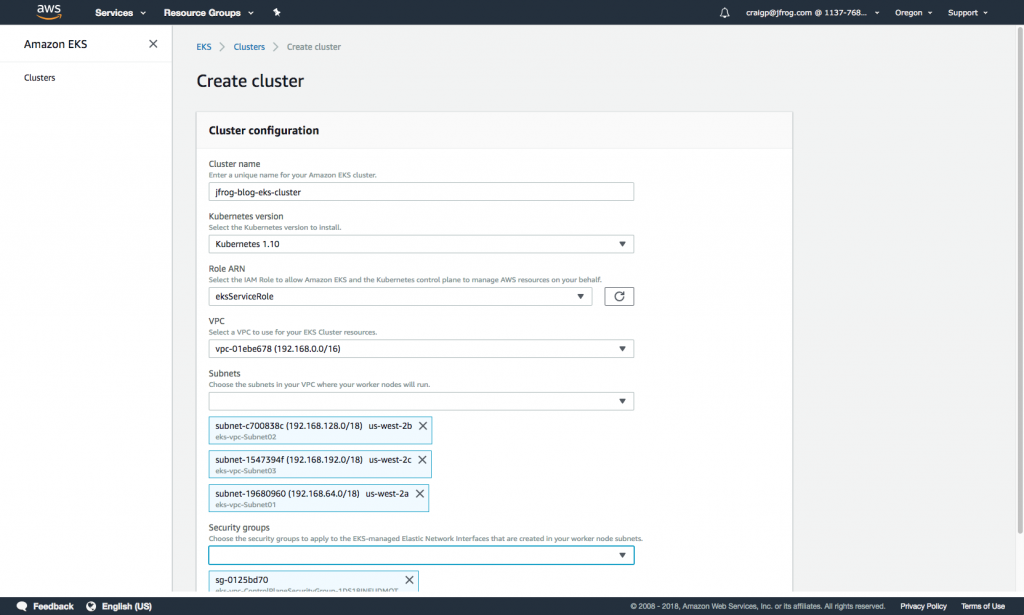Close the Amazon EKS sidebar
The image size is (1024, 615).
coord(155,44)
